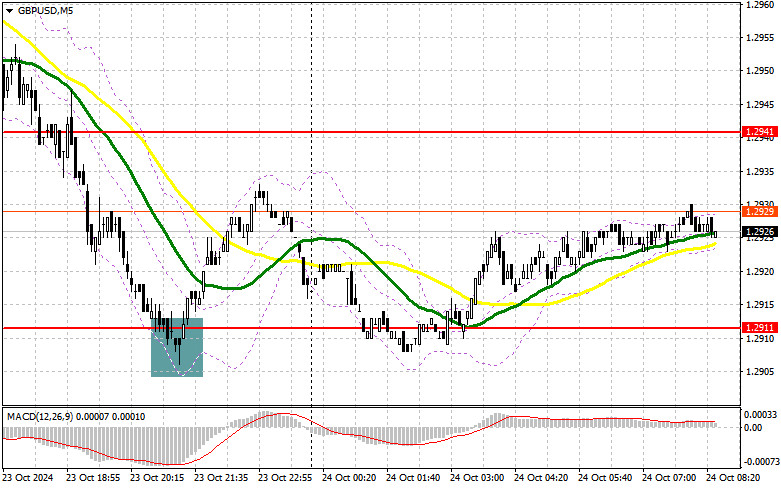Image resolution: width=781 pixels, height=489 pixels.
Task: Select the 1.2920 price scale value
Action: tap(760, 271)
